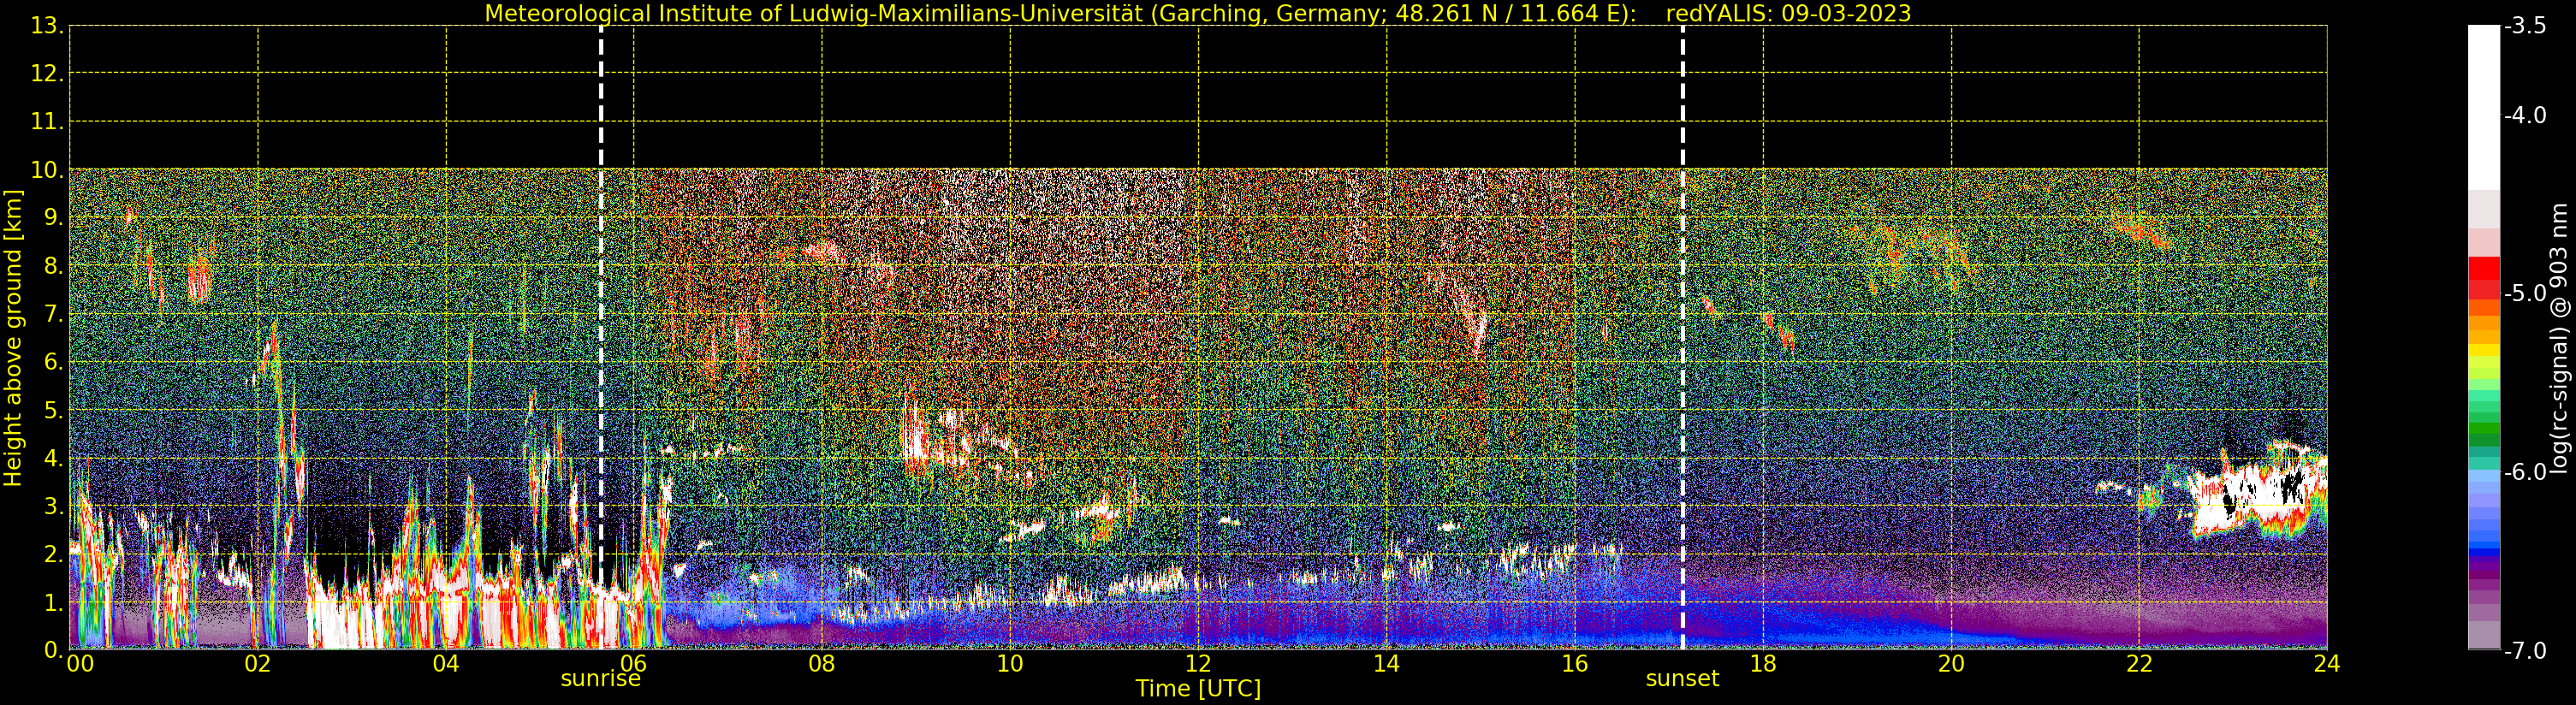
Task: Click the '-4.0' colorbar tick label
Action: 2525,115
